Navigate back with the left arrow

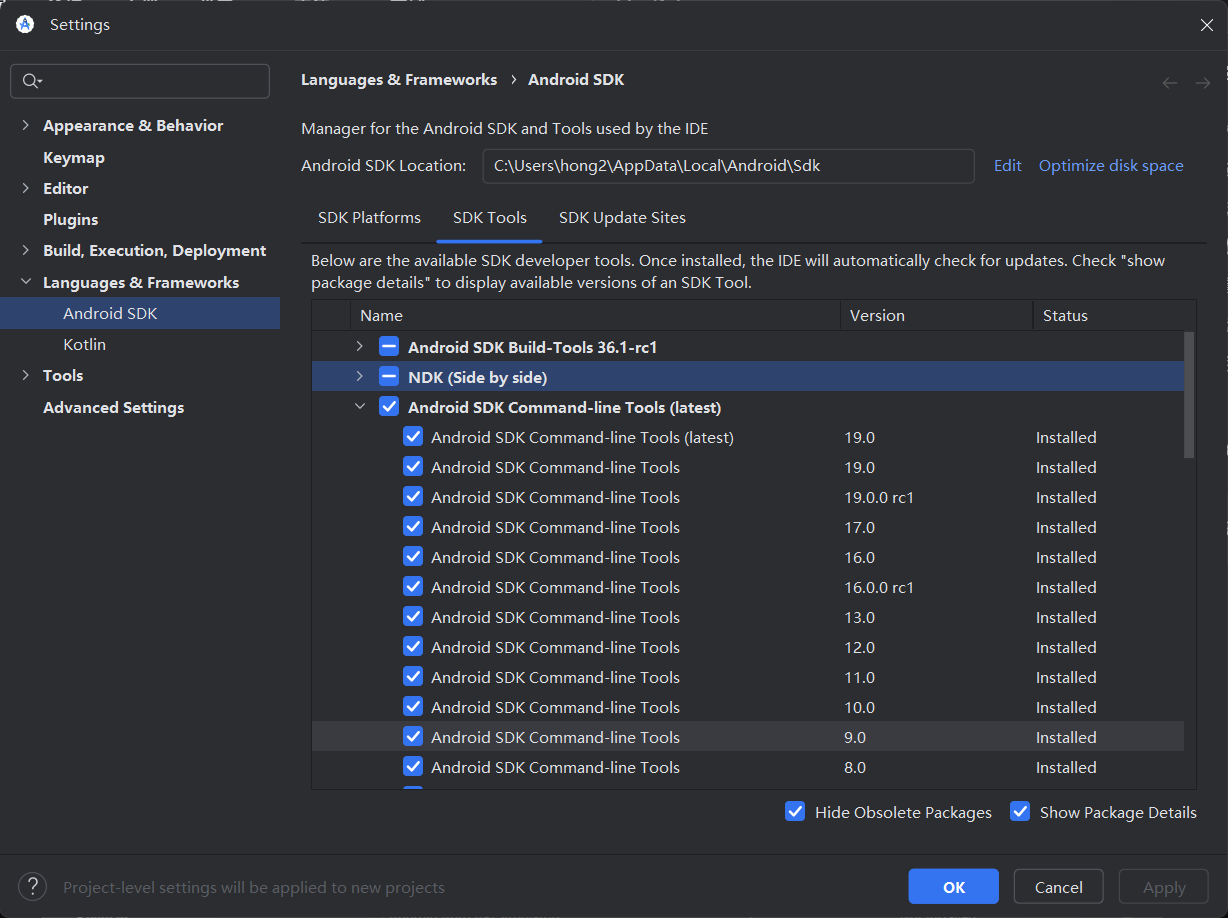1170,83
